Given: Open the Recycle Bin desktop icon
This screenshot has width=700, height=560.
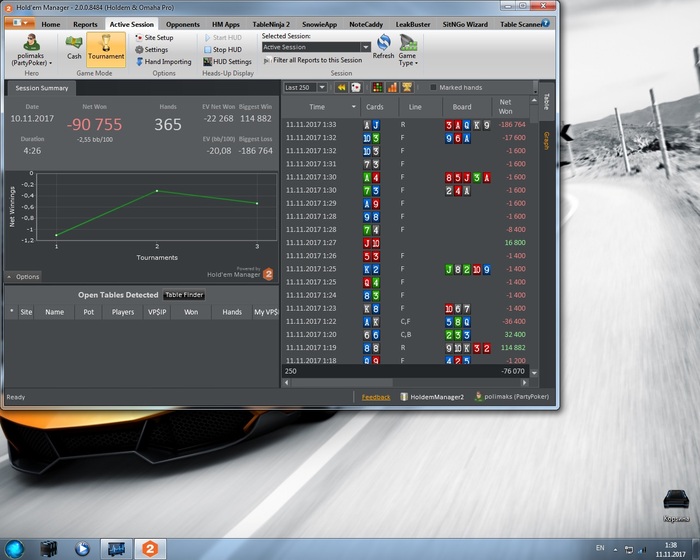Looking at the screenshot, I should (676, 506).
